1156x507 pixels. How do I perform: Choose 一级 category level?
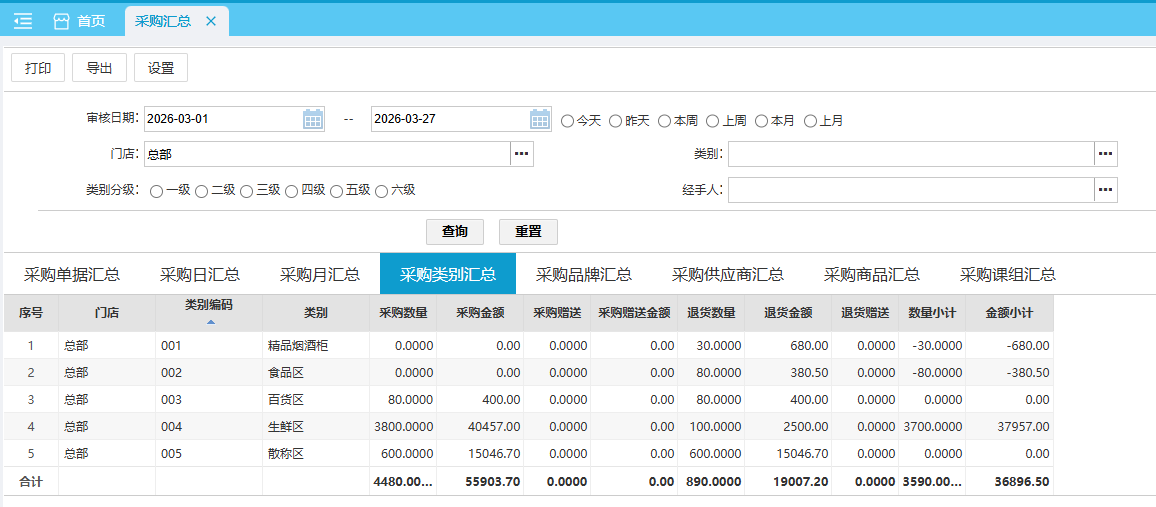pos(156,191)
